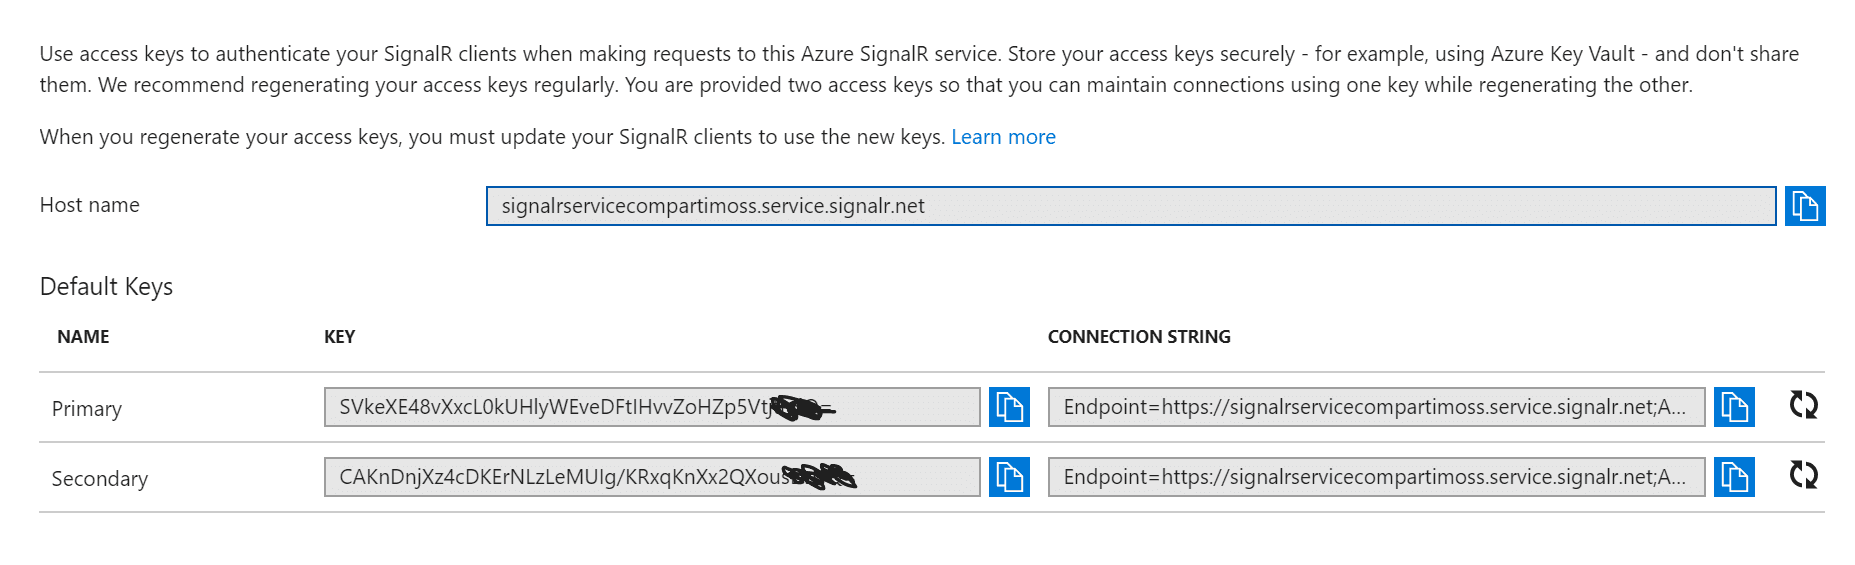Focus the Primary connection string field
Viewport: 1855px width, 565px height.
[1377, 407]
